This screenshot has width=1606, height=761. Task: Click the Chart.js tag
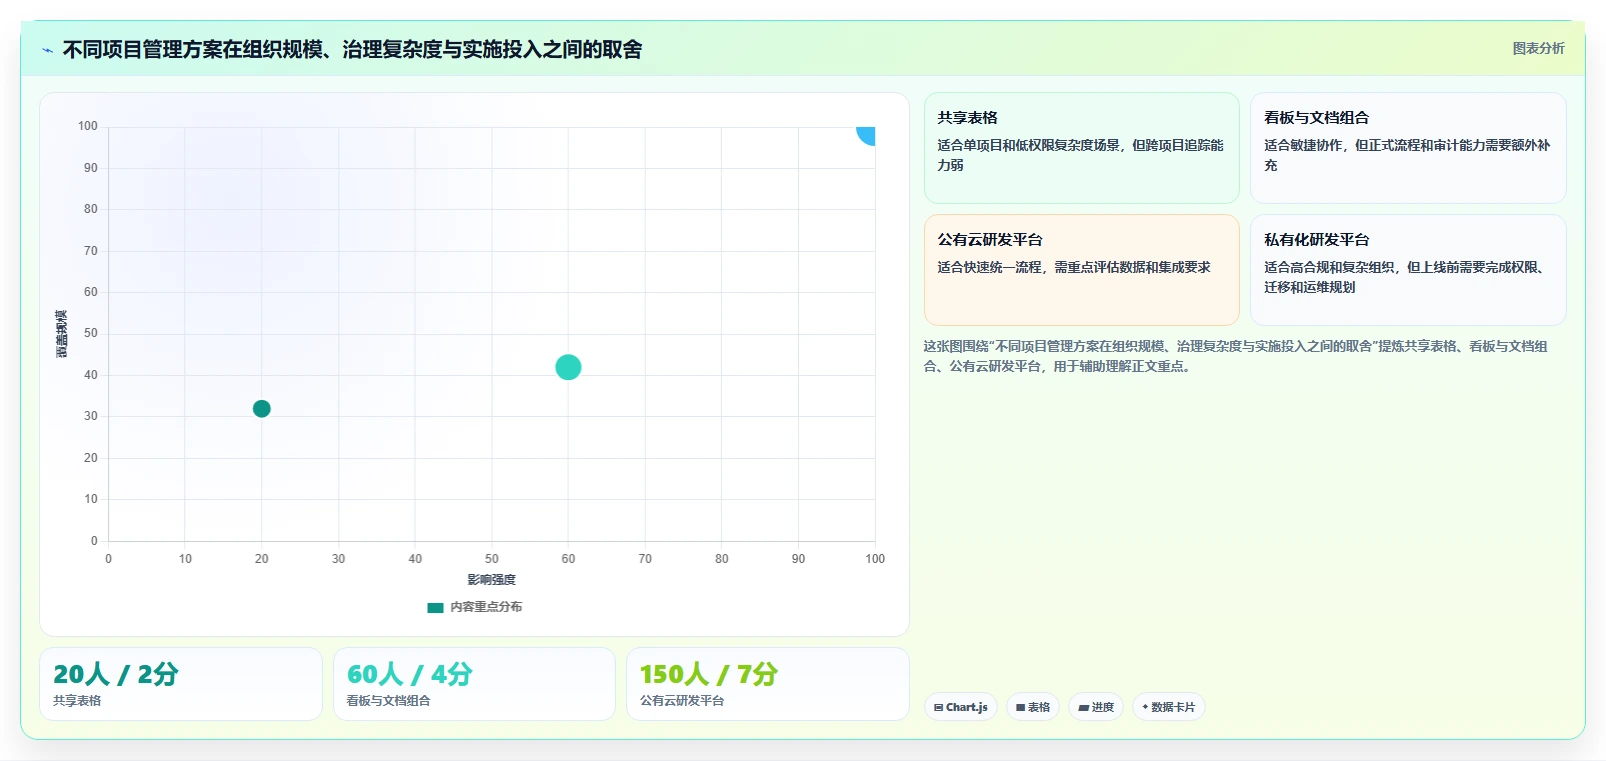click(961, 707)
